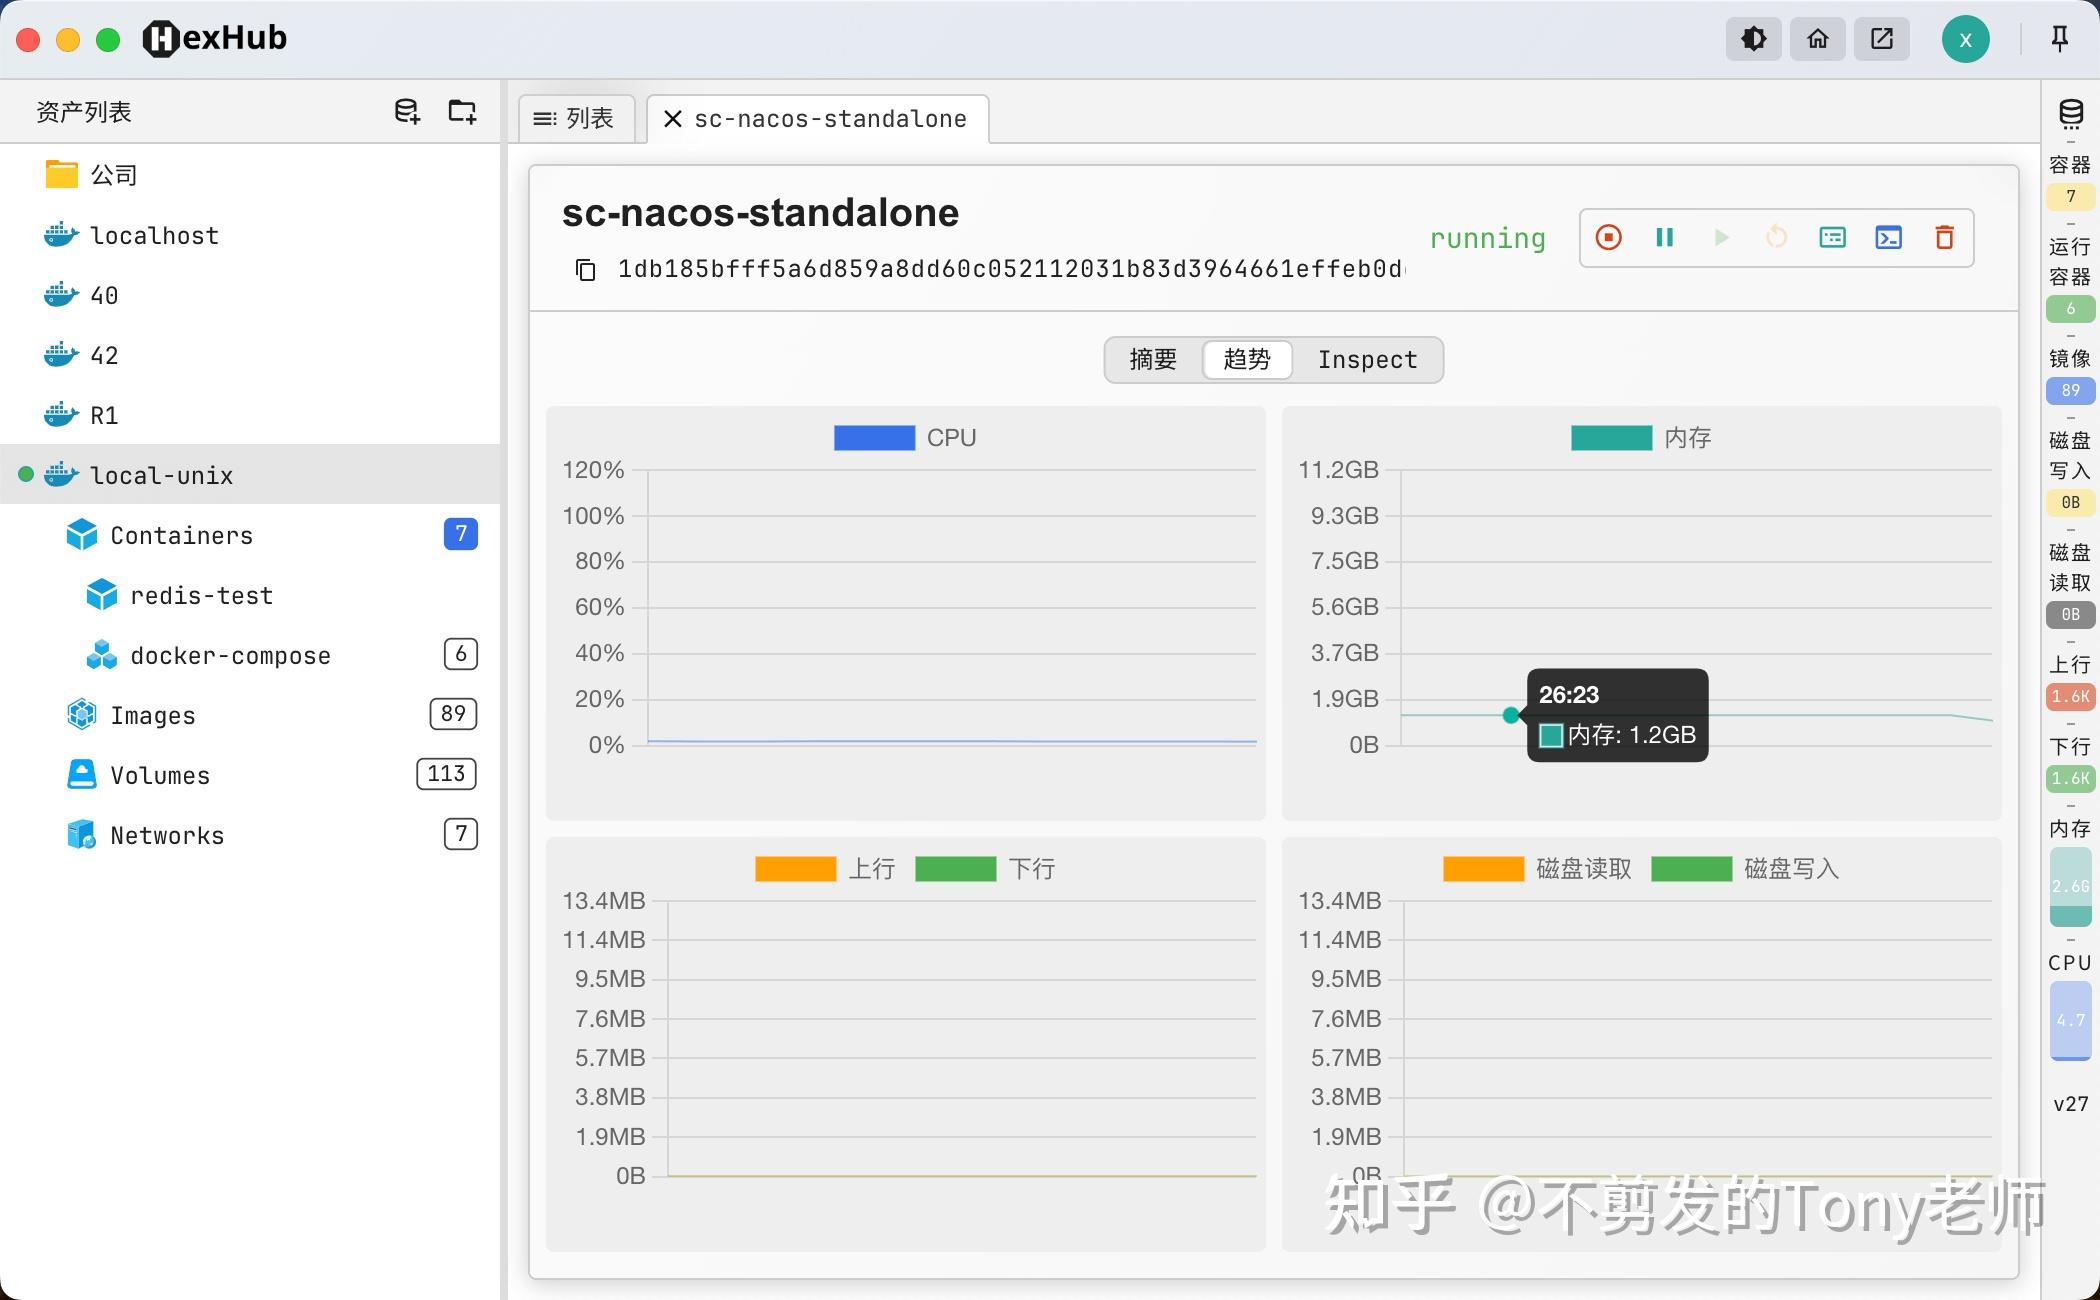Toggle dark mode with the brightness icon
The height and width of the screenshot is (1300, 2100).
pyautogui.click(x=1753, y=38)
